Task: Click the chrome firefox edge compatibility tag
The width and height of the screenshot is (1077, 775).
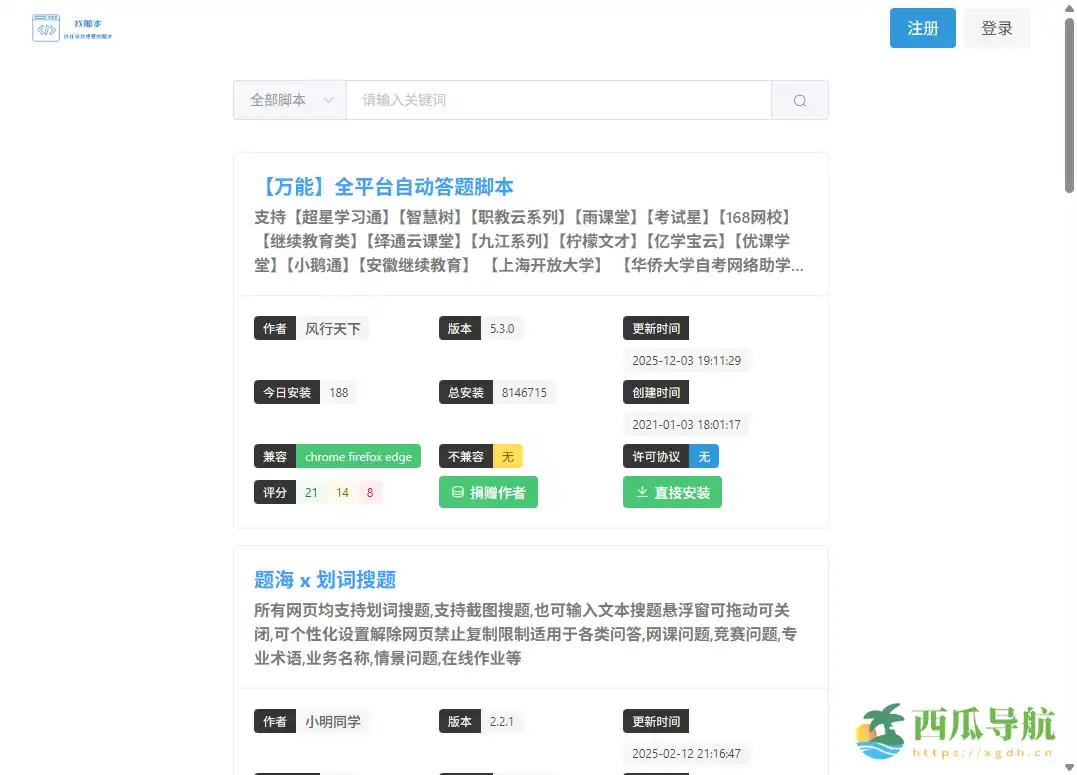Action: coord(358,456)
